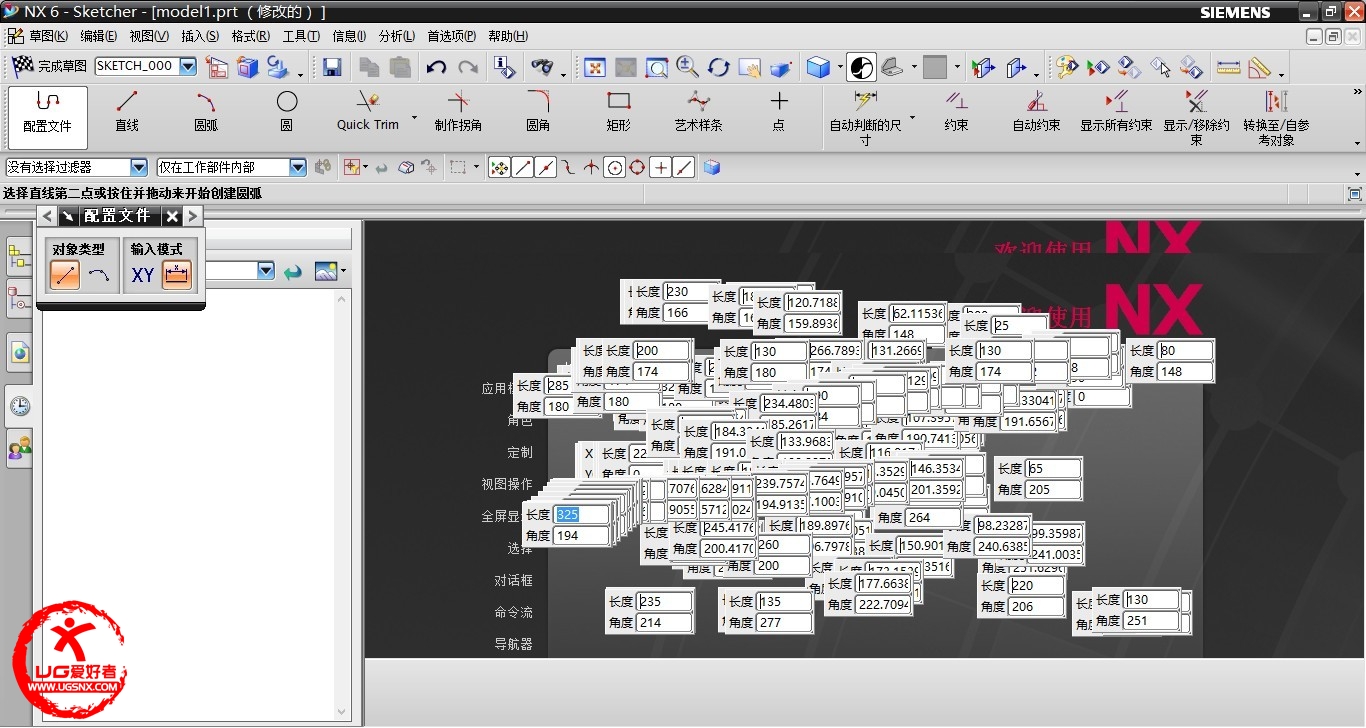This screenshot has height=728, width=1366.
Task: Click 转换至/自参考对象 convert to reference
Action: (1276, 117)
